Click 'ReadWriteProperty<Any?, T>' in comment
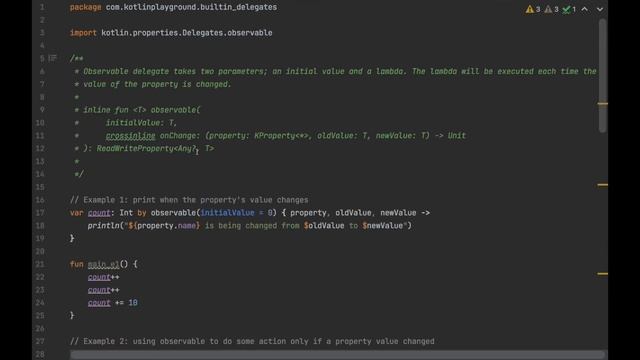The width and height of the screenshot is (640, 360). pos(155,149)
